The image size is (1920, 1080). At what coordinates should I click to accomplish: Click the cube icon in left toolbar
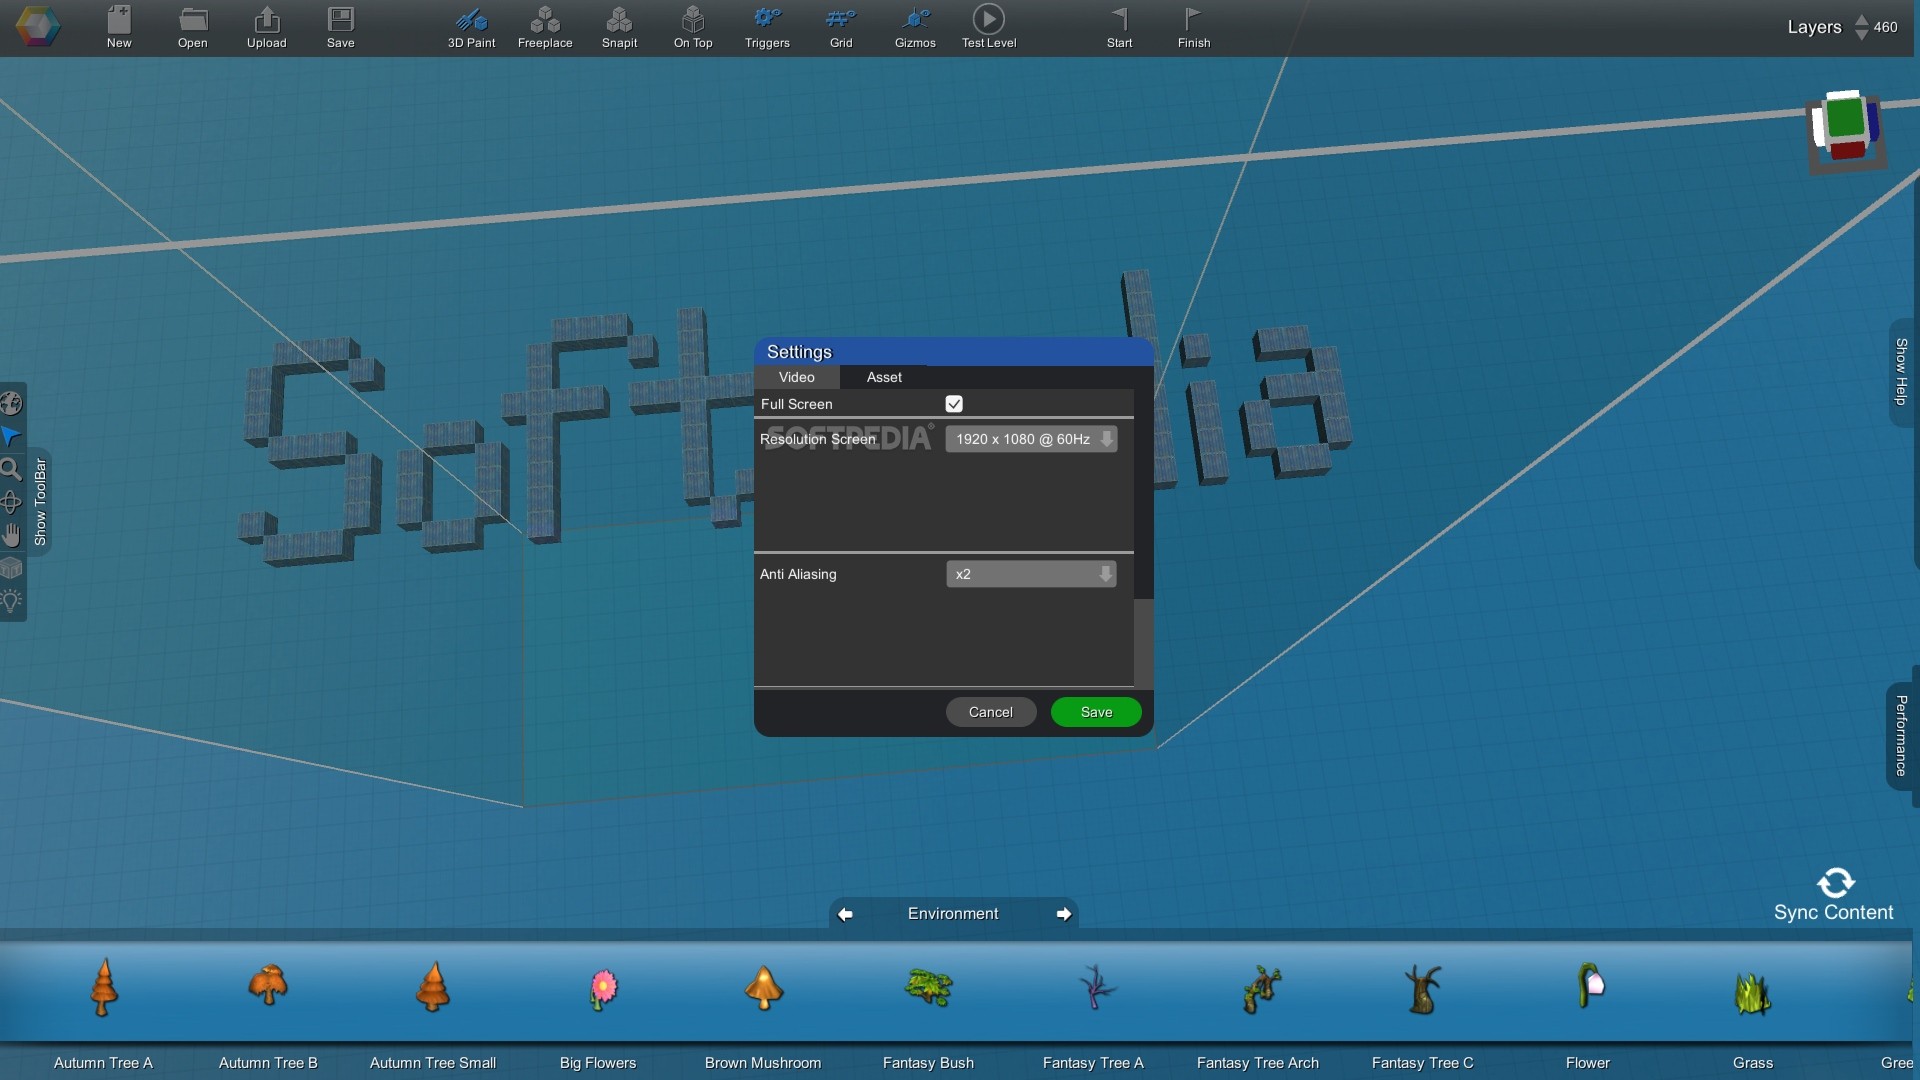(11, 568)
